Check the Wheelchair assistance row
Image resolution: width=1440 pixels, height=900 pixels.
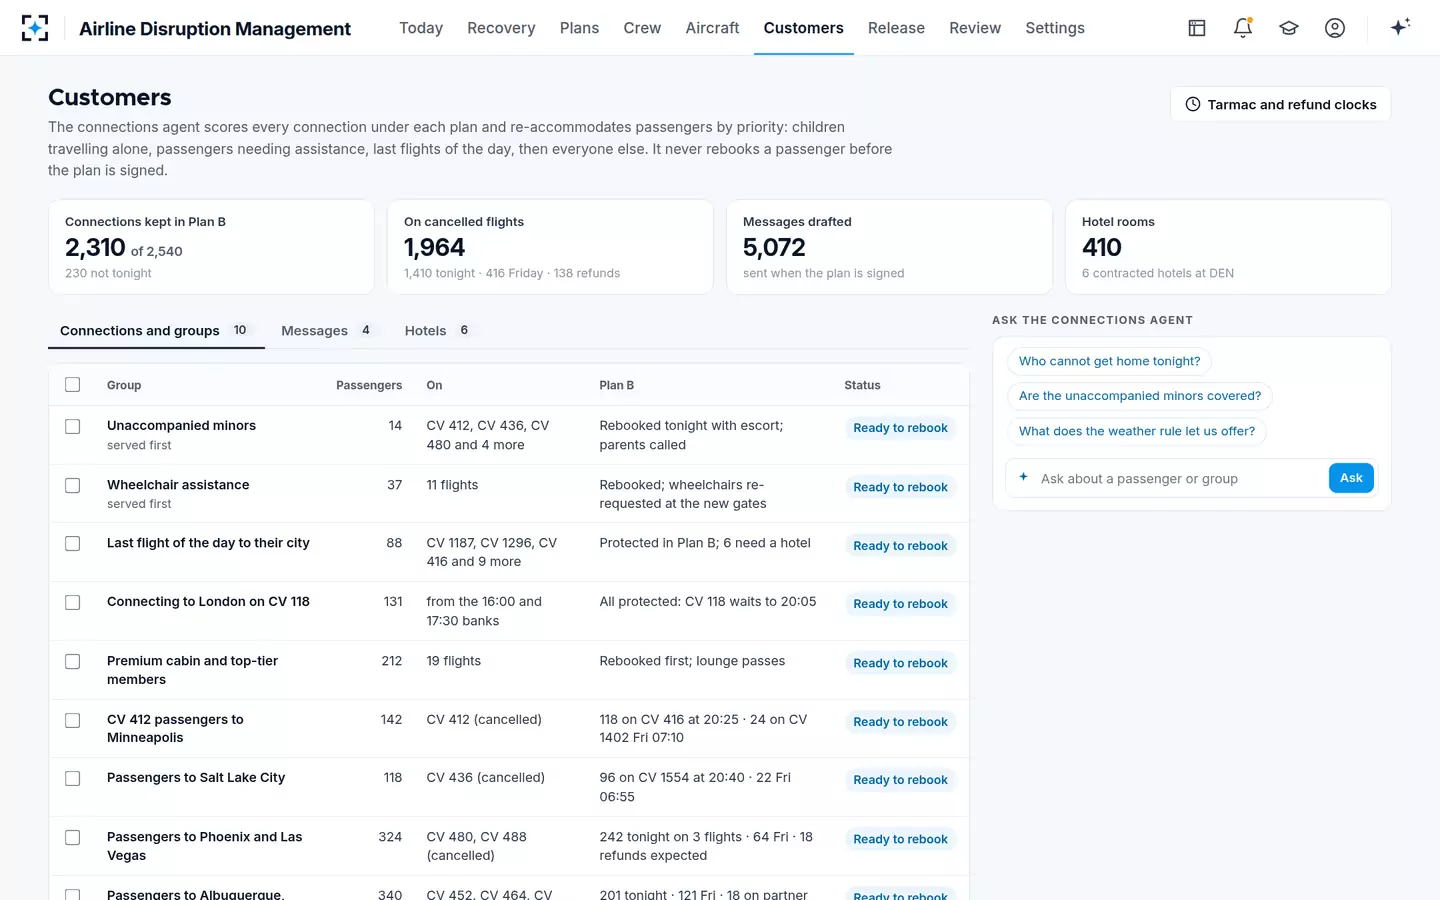tap(72, 486)
